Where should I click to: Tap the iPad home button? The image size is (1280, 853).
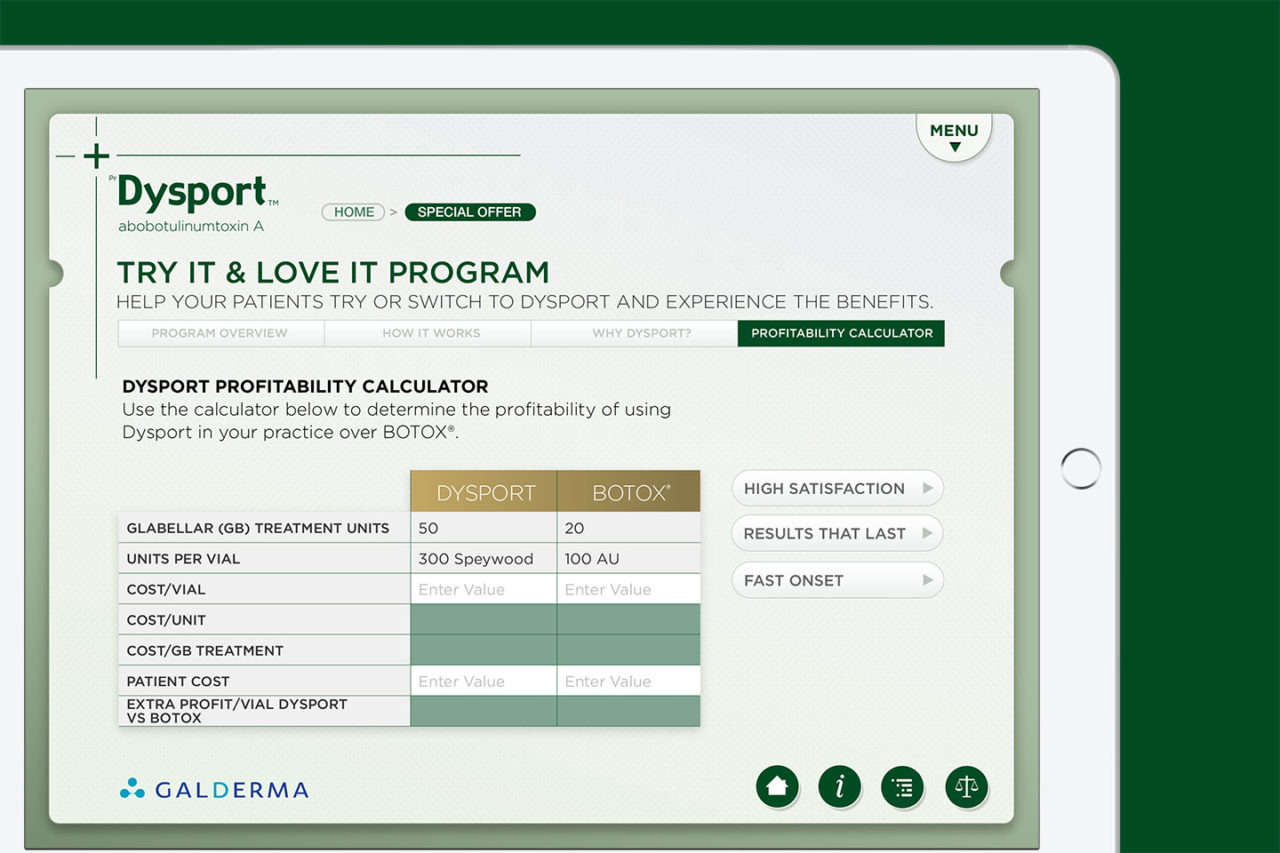coord(1081,468)
